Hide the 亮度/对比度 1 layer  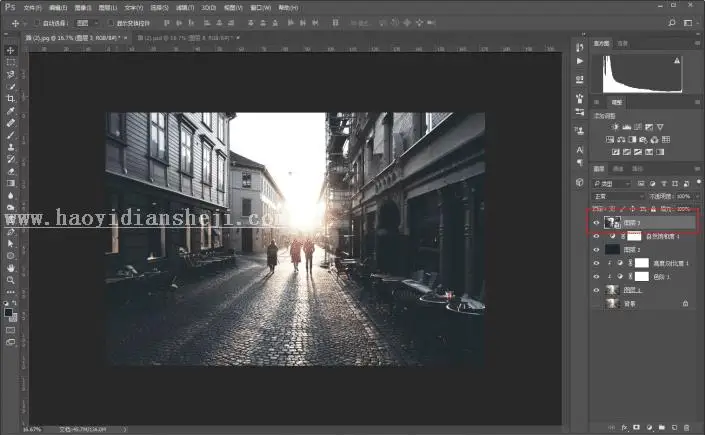coord(597,263)
